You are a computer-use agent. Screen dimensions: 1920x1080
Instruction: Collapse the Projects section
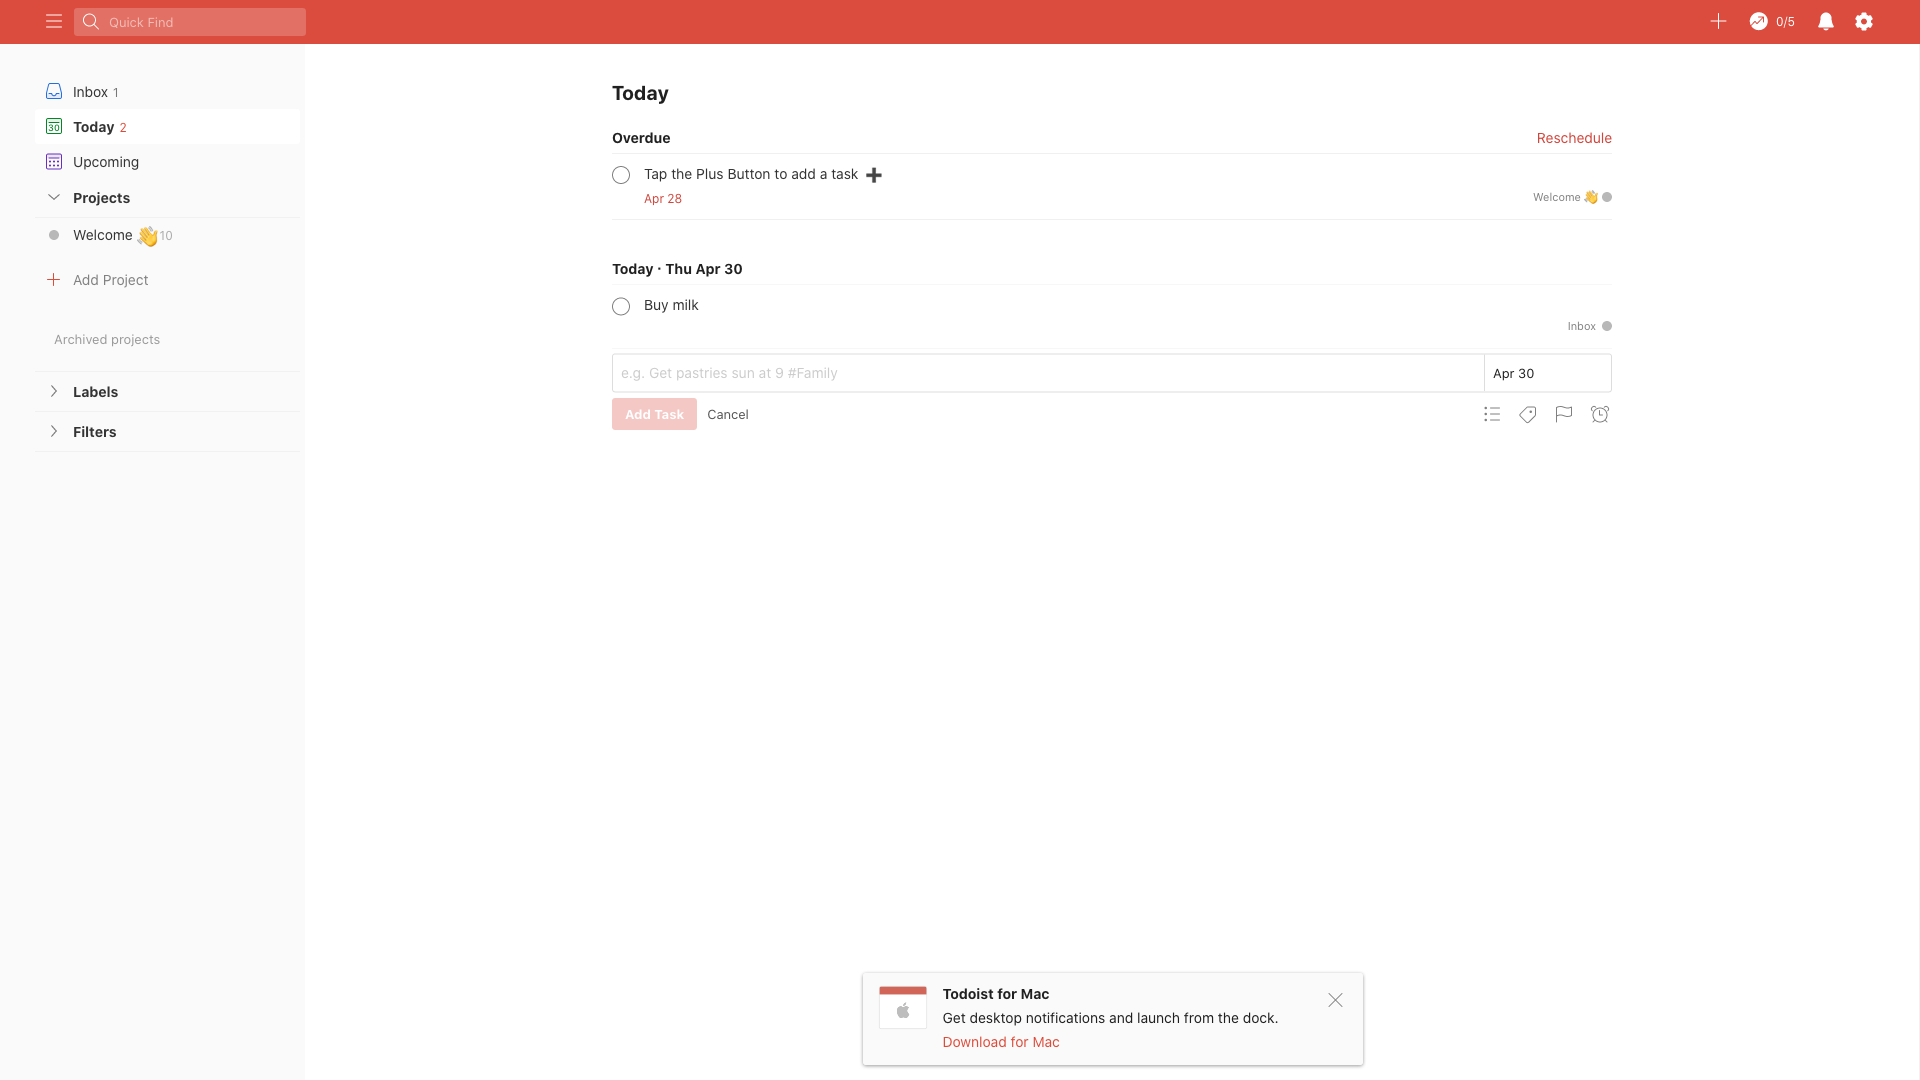(x=54, y=197)
